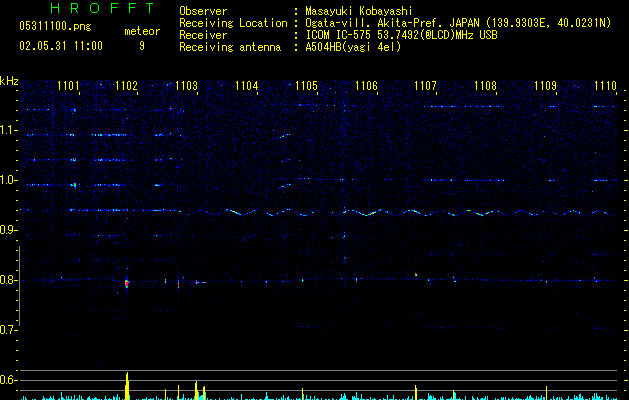
Task: Click the red meteor echo near 1102
Action: pyautogui.click(x=127, y=284)
